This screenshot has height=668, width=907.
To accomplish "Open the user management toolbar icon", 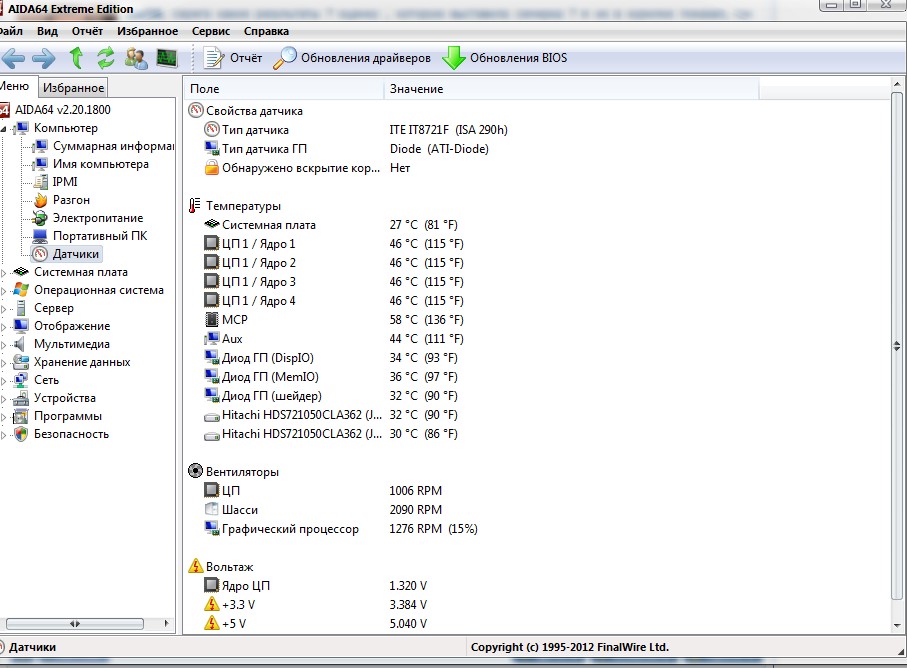I will coord(137,58).
